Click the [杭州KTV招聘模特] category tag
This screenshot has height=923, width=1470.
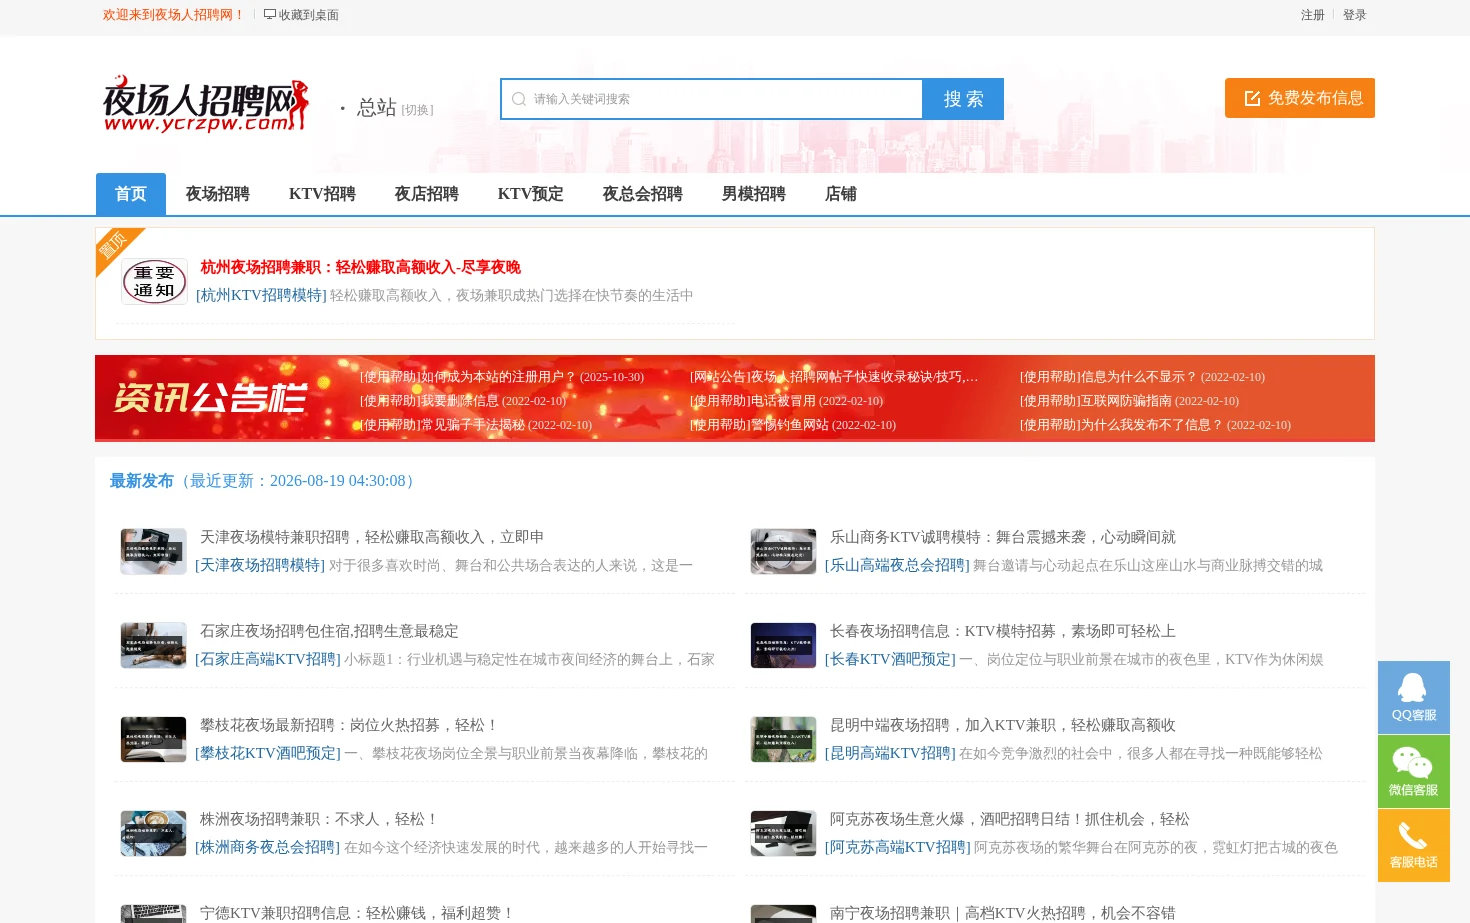coord(261,295)
